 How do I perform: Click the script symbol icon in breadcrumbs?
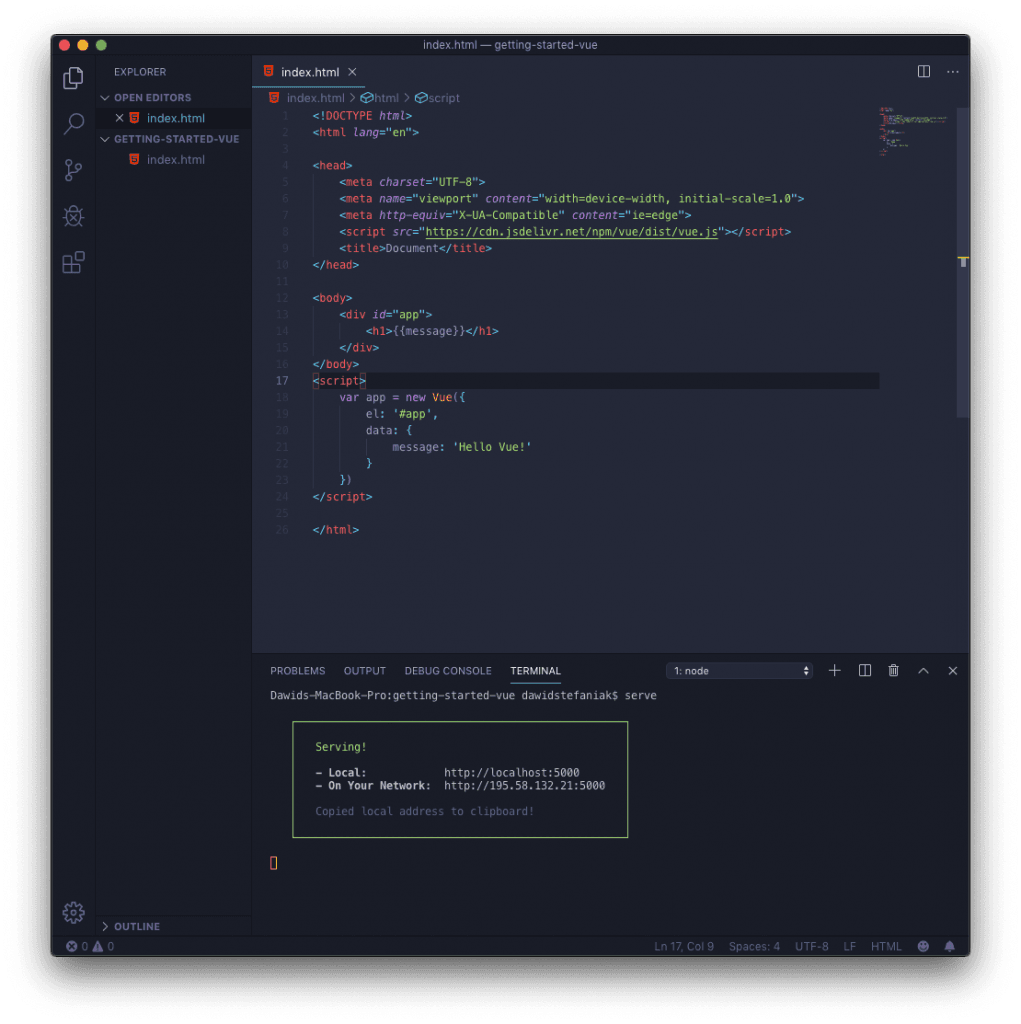click(x=421, y=98)
